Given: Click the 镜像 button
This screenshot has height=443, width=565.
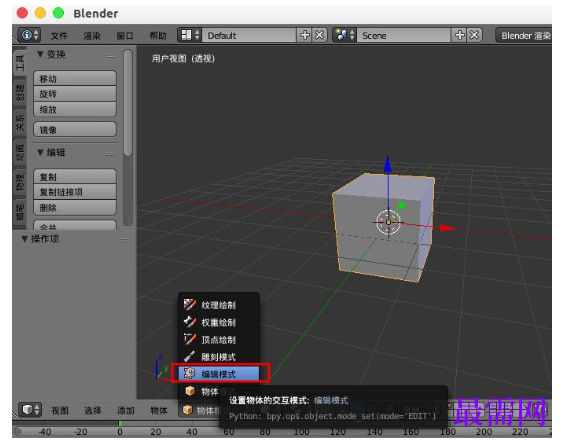Looking at the screenshot, I should [x=75, y=129].
